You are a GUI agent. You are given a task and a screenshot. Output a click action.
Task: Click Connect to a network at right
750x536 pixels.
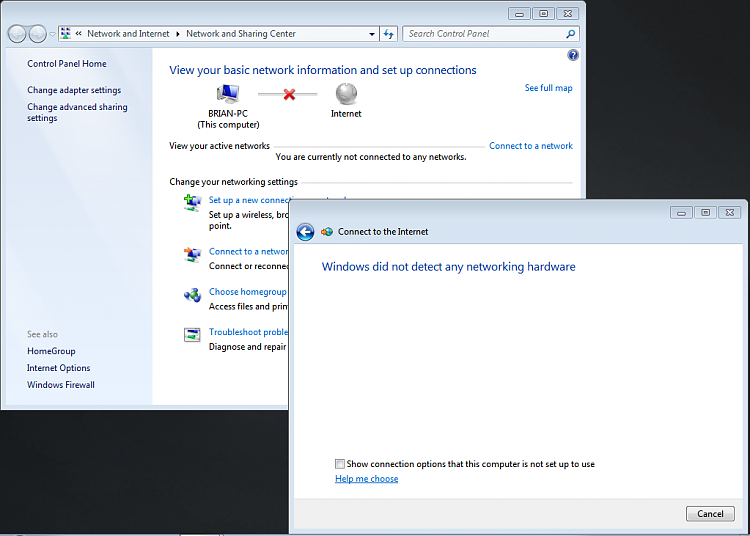530,146
